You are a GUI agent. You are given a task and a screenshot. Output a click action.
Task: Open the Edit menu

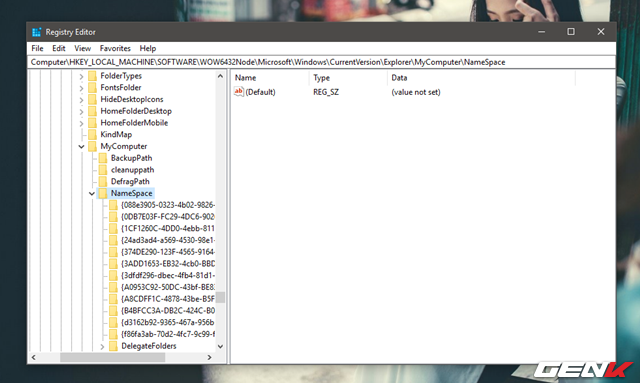click(58, 48)
